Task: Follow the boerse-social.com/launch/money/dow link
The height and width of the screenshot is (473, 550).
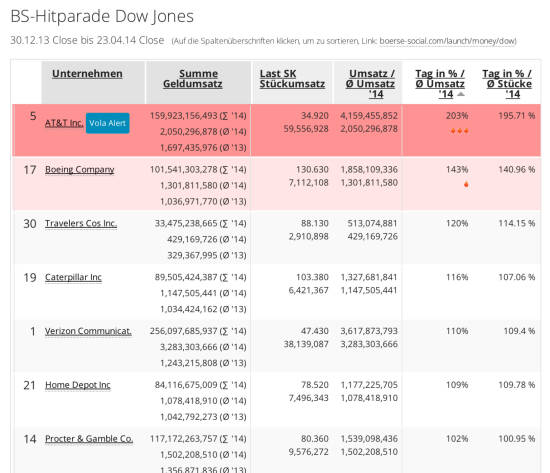Action: (x=448, y=41)
